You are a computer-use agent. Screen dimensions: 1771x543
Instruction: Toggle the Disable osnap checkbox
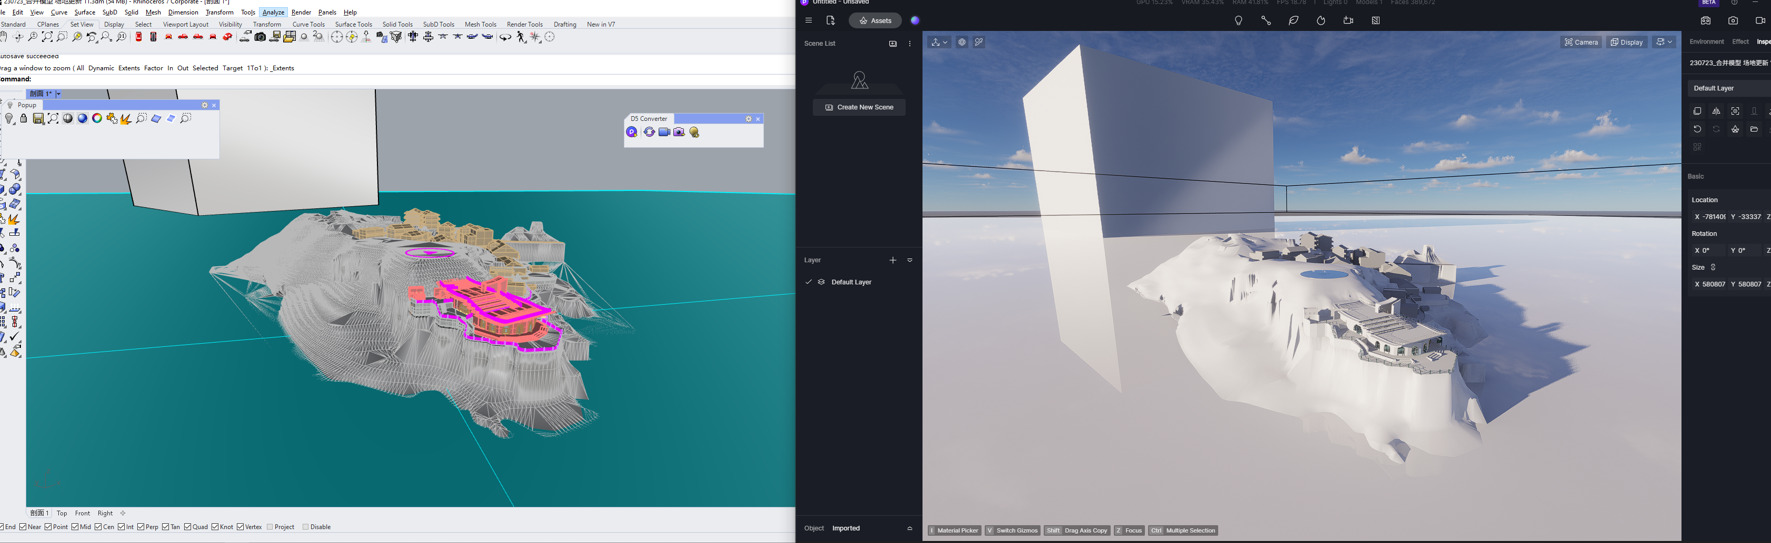click(306, 527)
